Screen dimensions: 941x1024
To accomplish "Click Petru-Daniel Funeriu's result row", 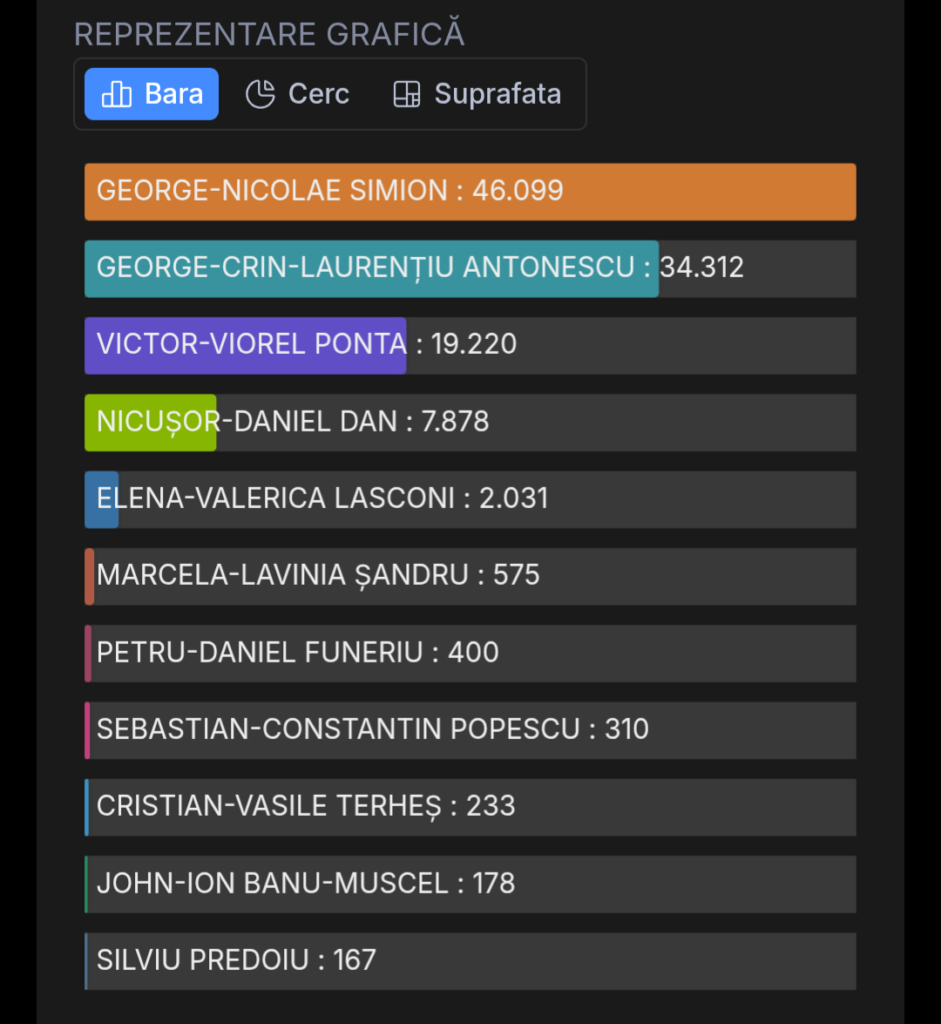I will pyautogui.click(x=470, y=653).
